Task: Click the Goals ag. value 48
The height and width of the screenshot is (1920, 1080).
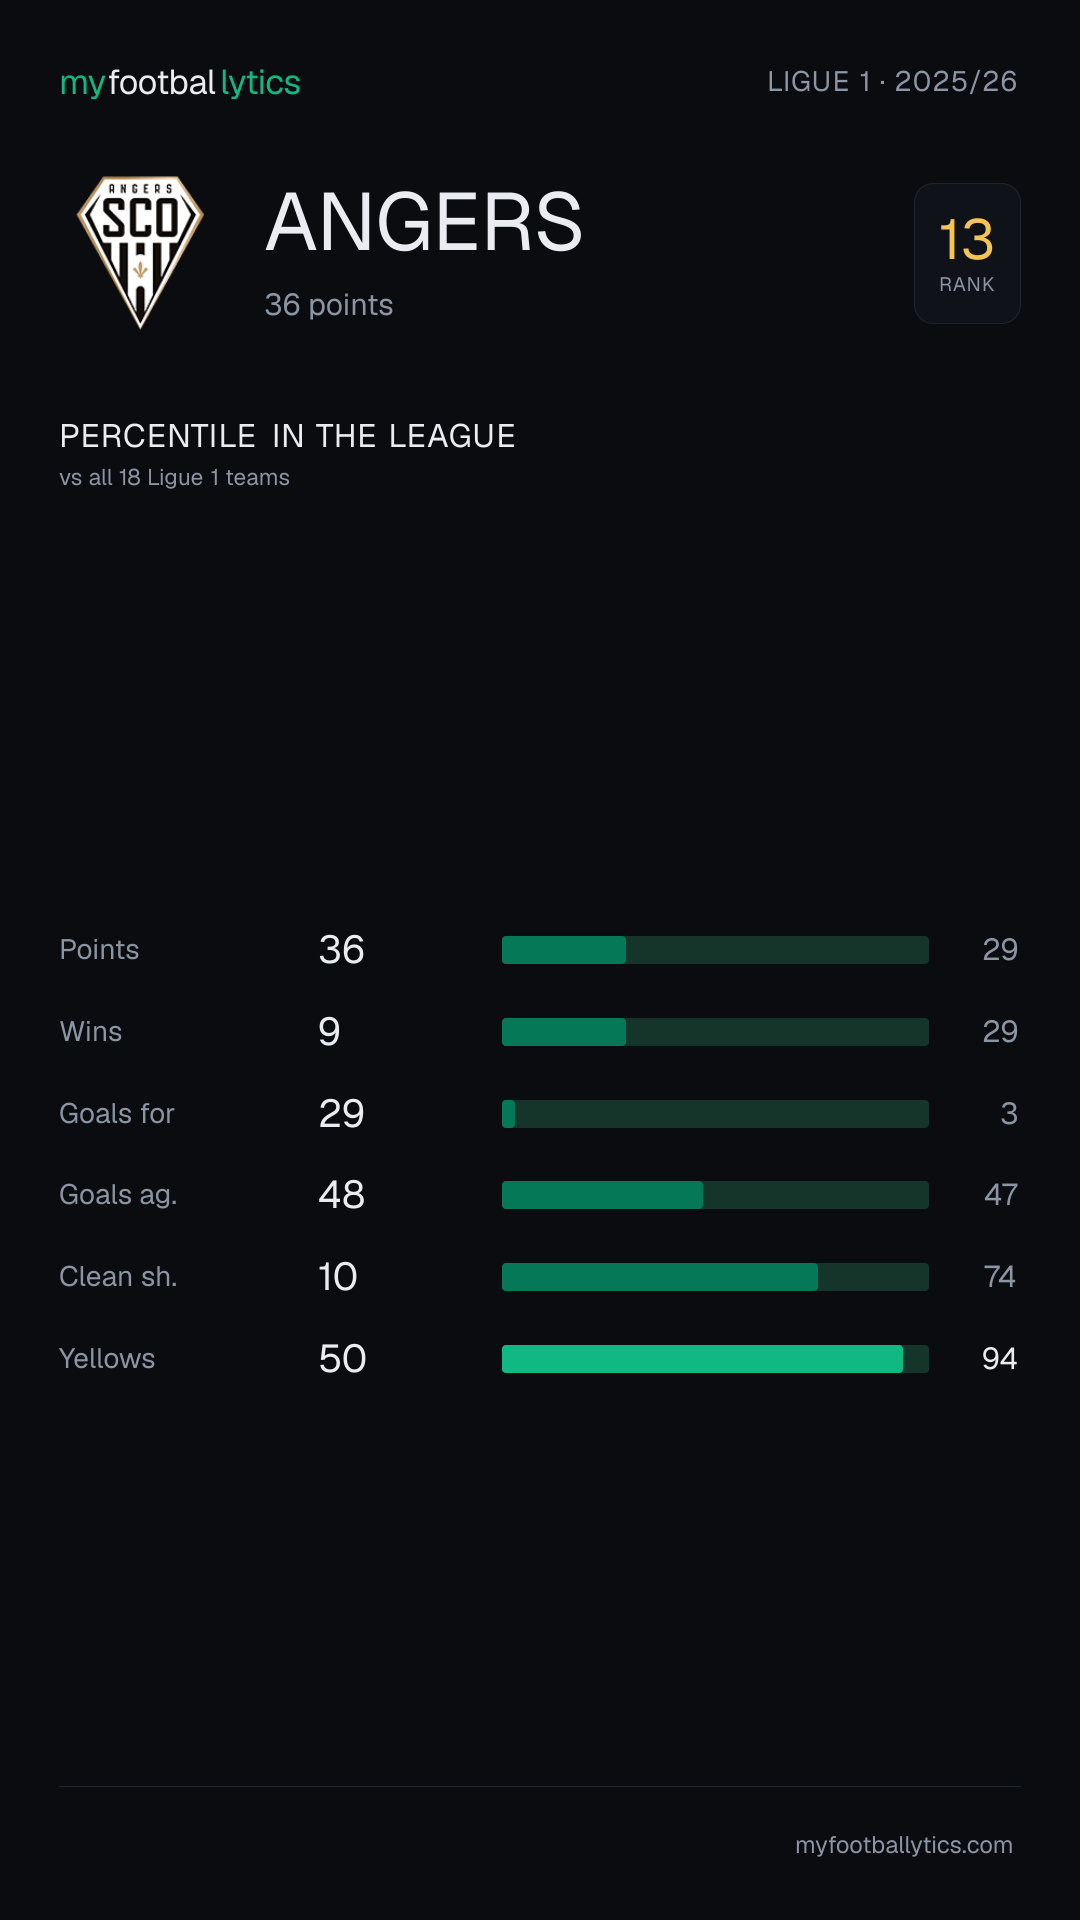Action: pyautogui.click(x=342, y=1195)
